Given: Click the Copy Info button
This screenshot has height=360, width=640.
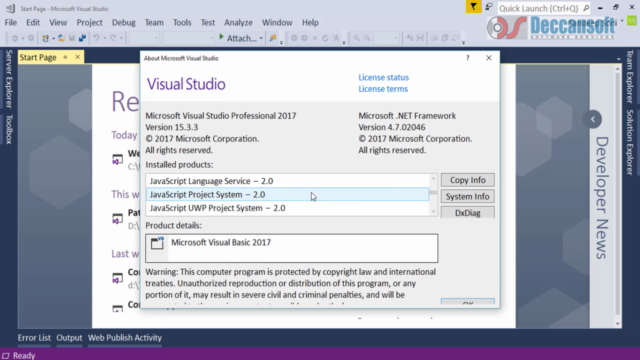Looking at the screenshot, I should pos(467,180).
